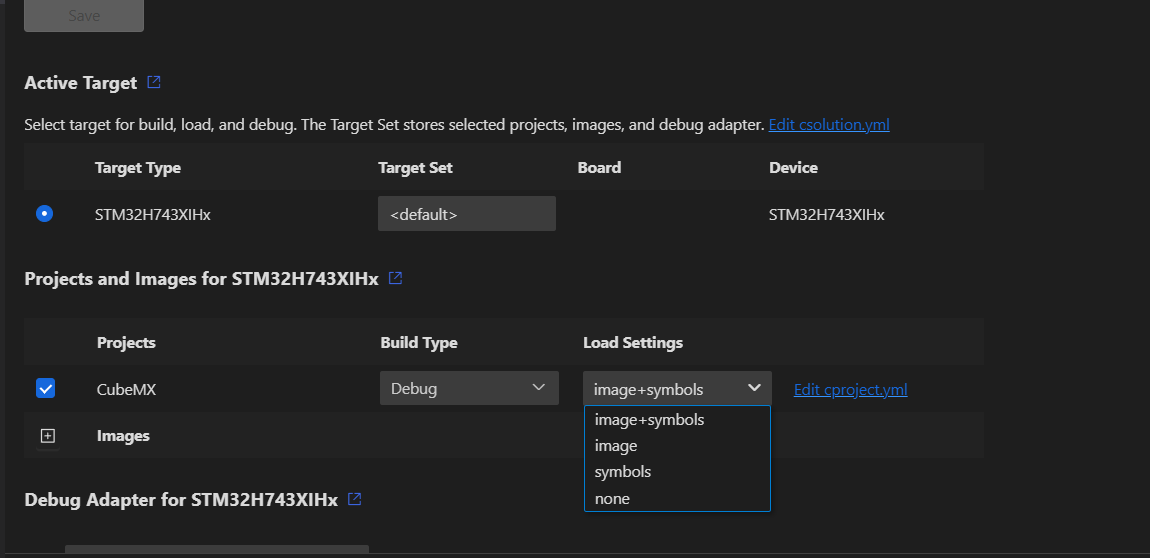
Task: Open the Active Target external link icon
Action: (x=154, y=83)
